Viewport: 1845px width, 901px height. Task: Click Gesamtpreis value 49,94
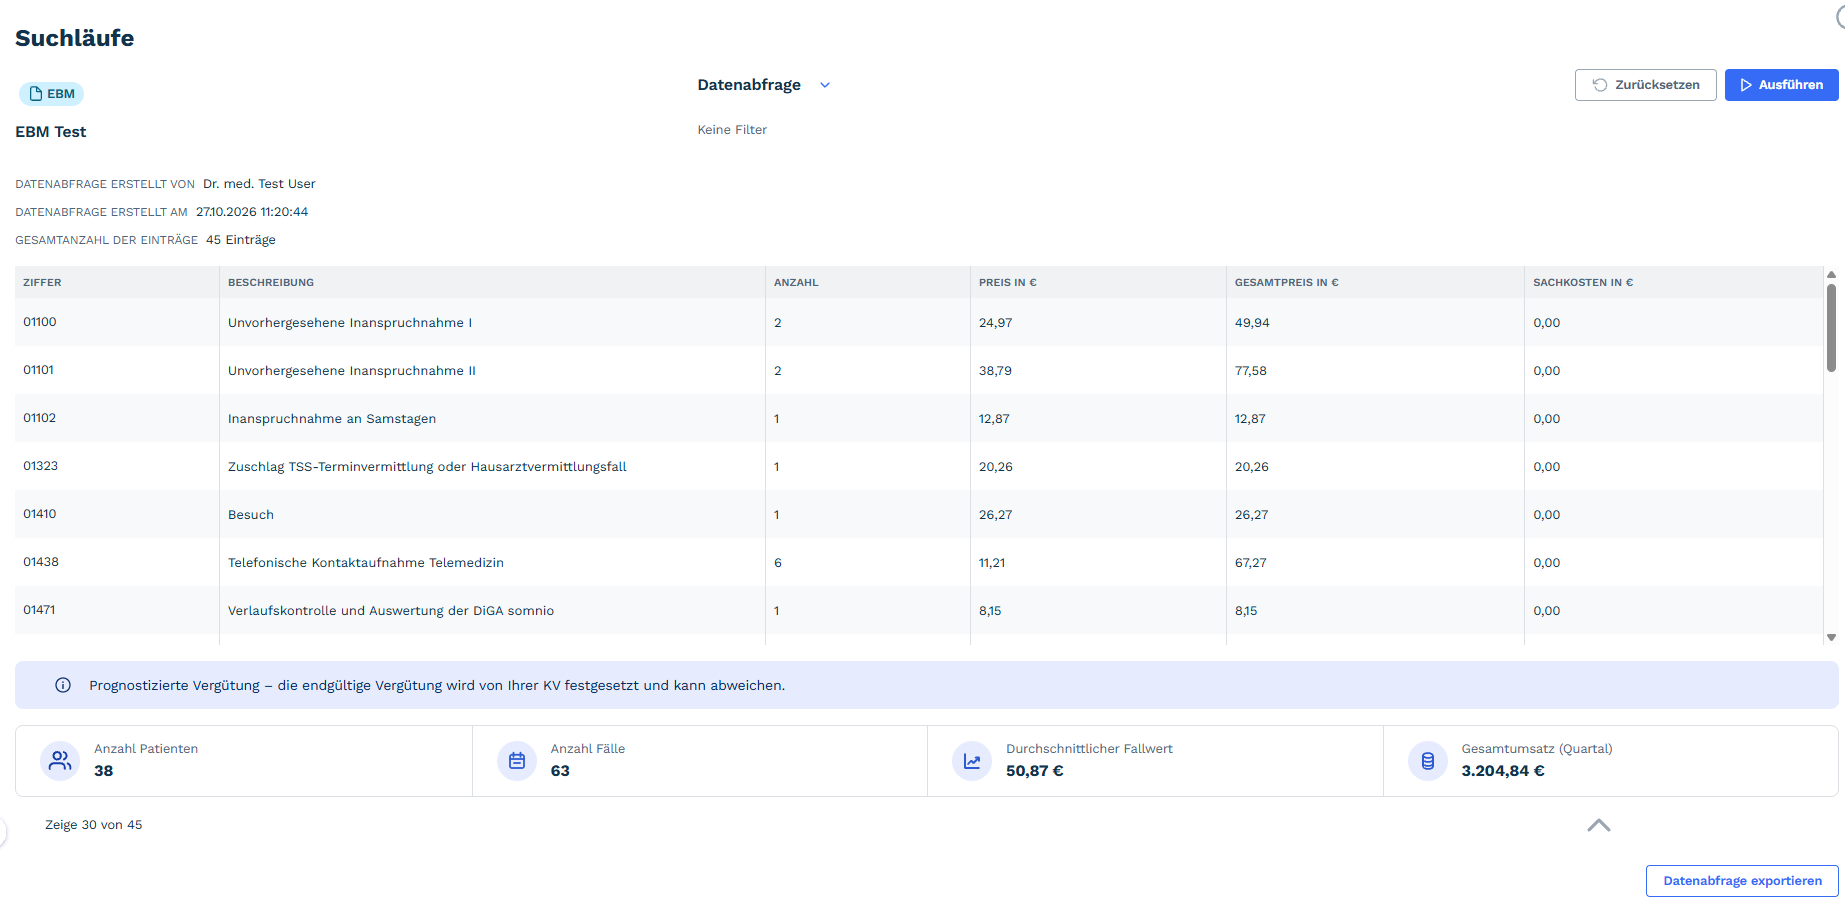click(1252, 323)
